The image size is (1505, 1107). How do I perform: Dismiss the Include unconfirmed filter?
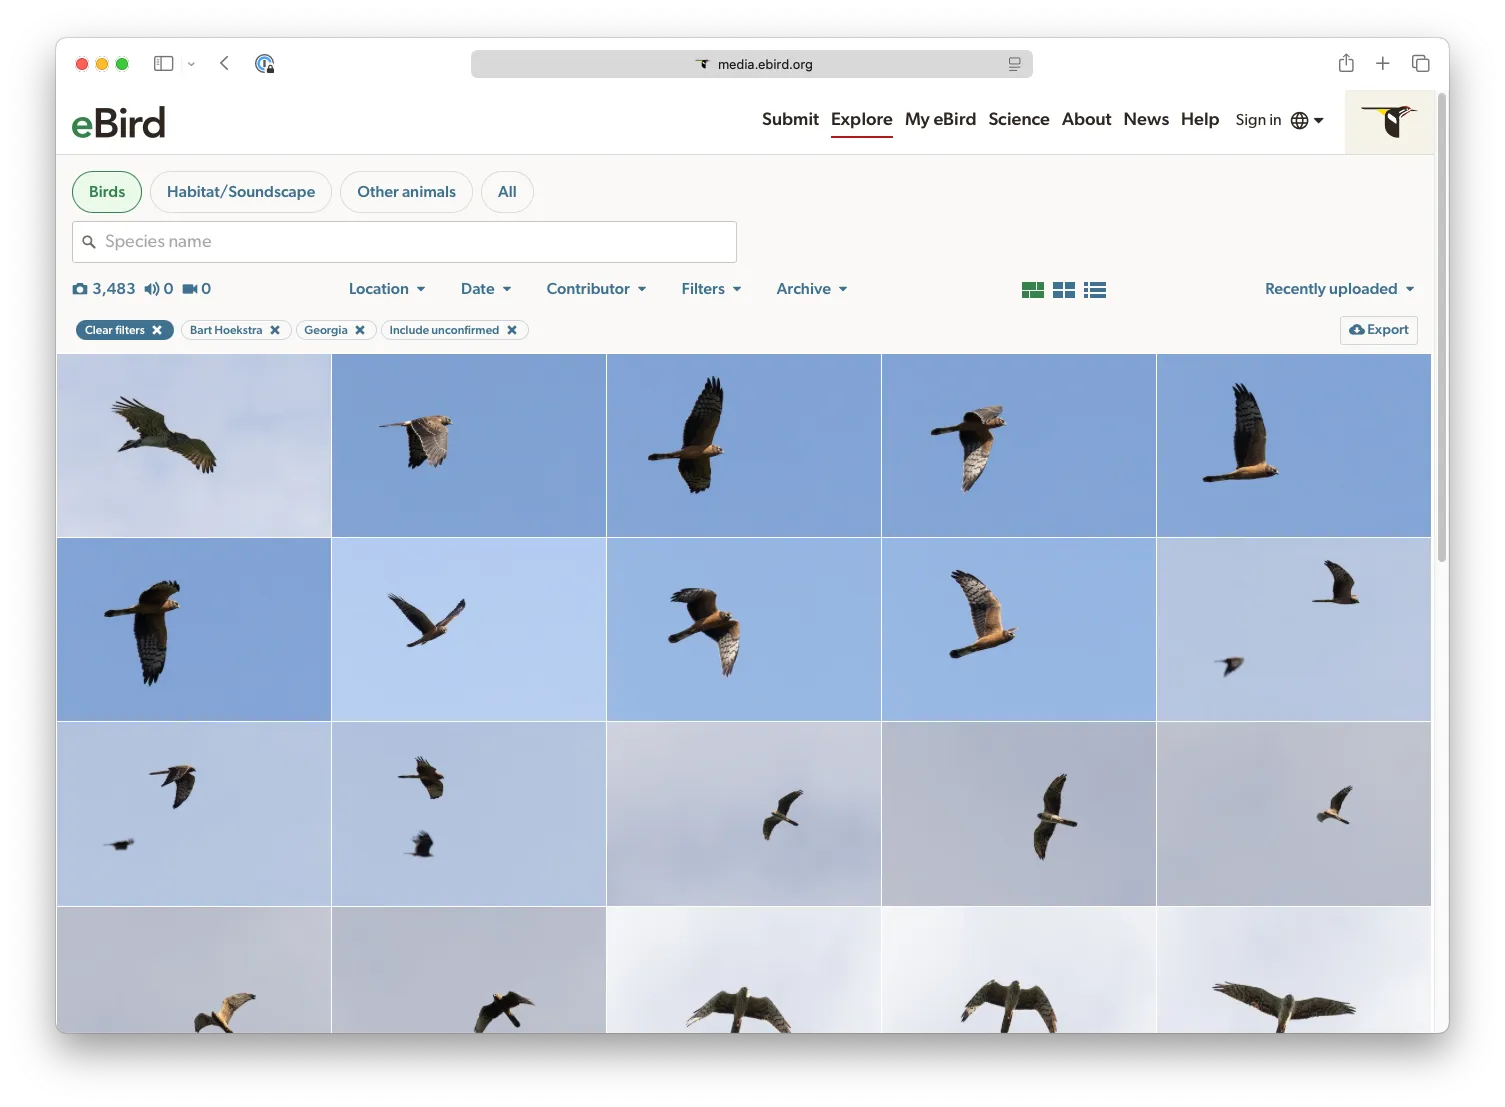[512, 330]
